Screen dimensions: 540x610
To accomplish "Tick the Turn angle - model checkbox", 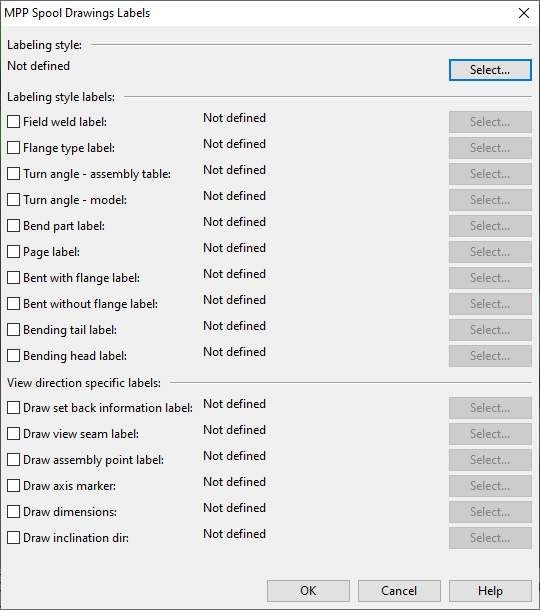I will coord(14,200).
